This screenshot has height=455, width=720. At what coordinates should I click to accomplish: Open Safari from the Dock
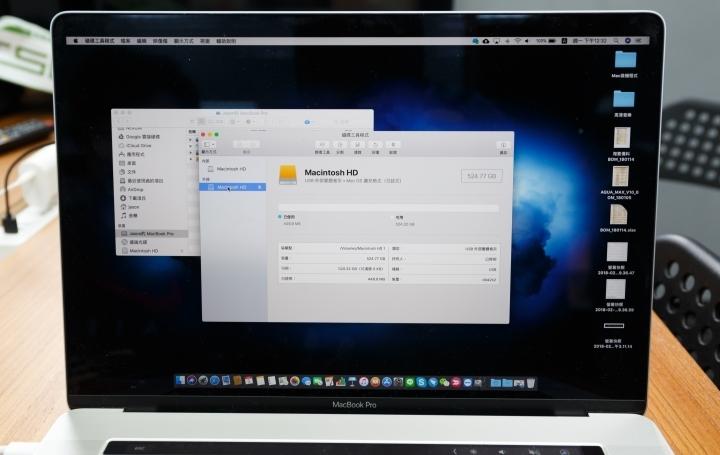(x=214, y=380)
